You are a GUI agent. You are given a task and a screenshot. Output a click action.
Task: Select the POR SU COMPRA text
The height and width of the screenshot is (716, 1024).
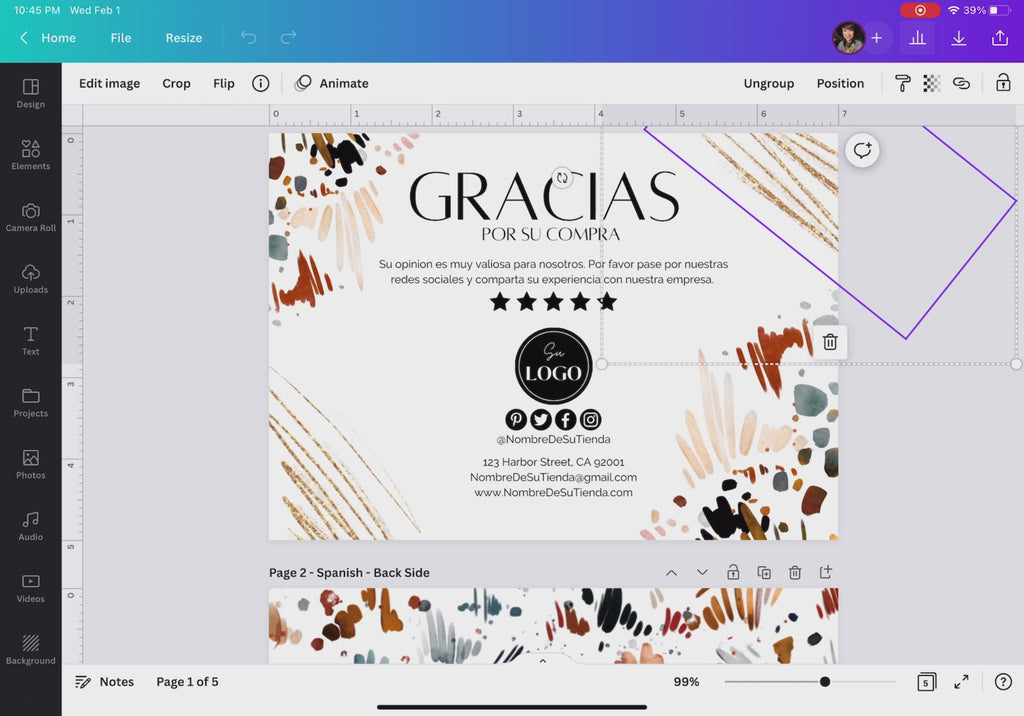[x=551, y=234]
